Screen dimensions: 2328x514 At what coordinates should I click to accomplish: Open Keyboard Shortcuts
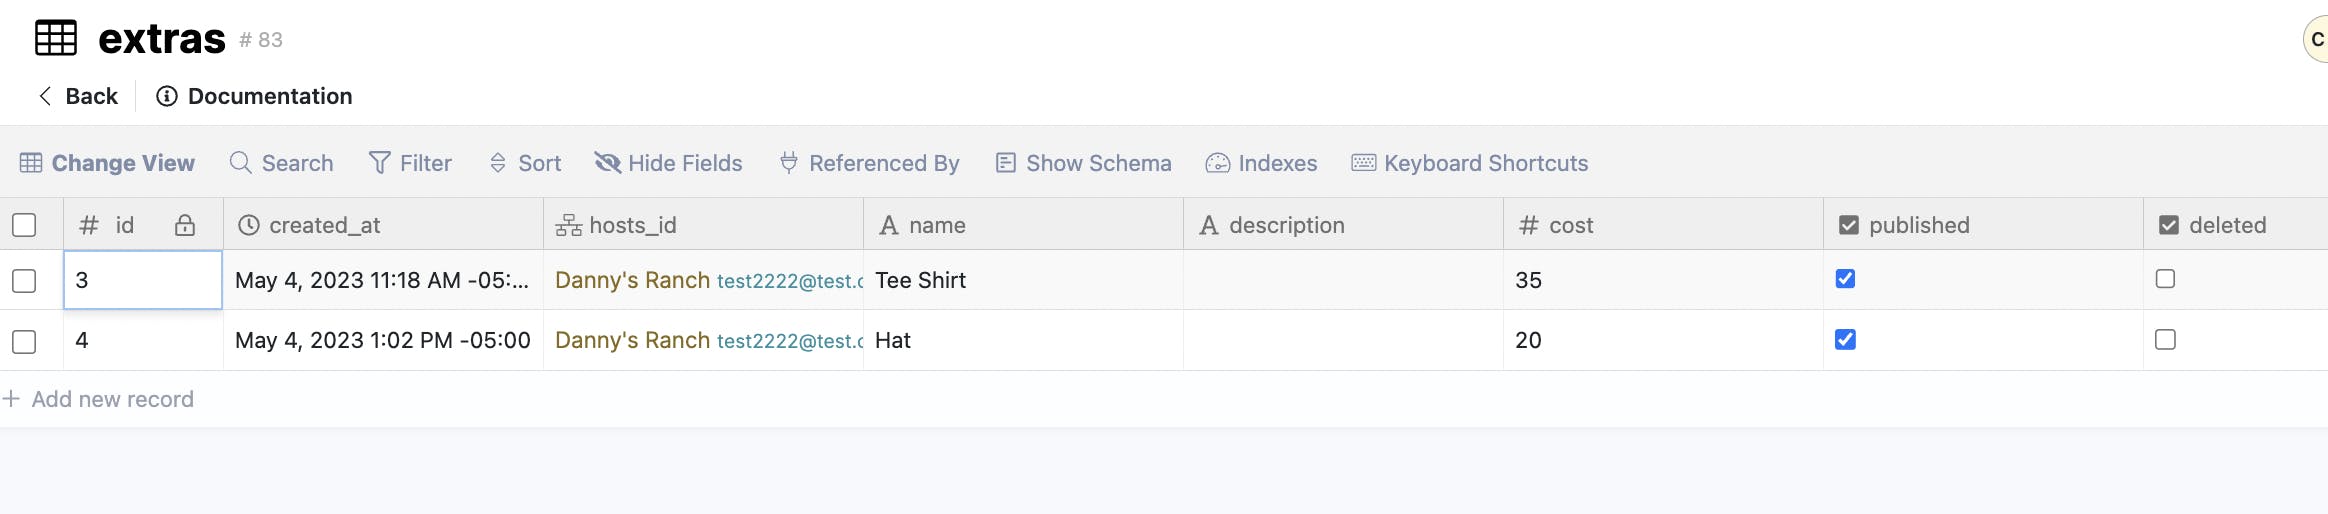pos(1469,163)
